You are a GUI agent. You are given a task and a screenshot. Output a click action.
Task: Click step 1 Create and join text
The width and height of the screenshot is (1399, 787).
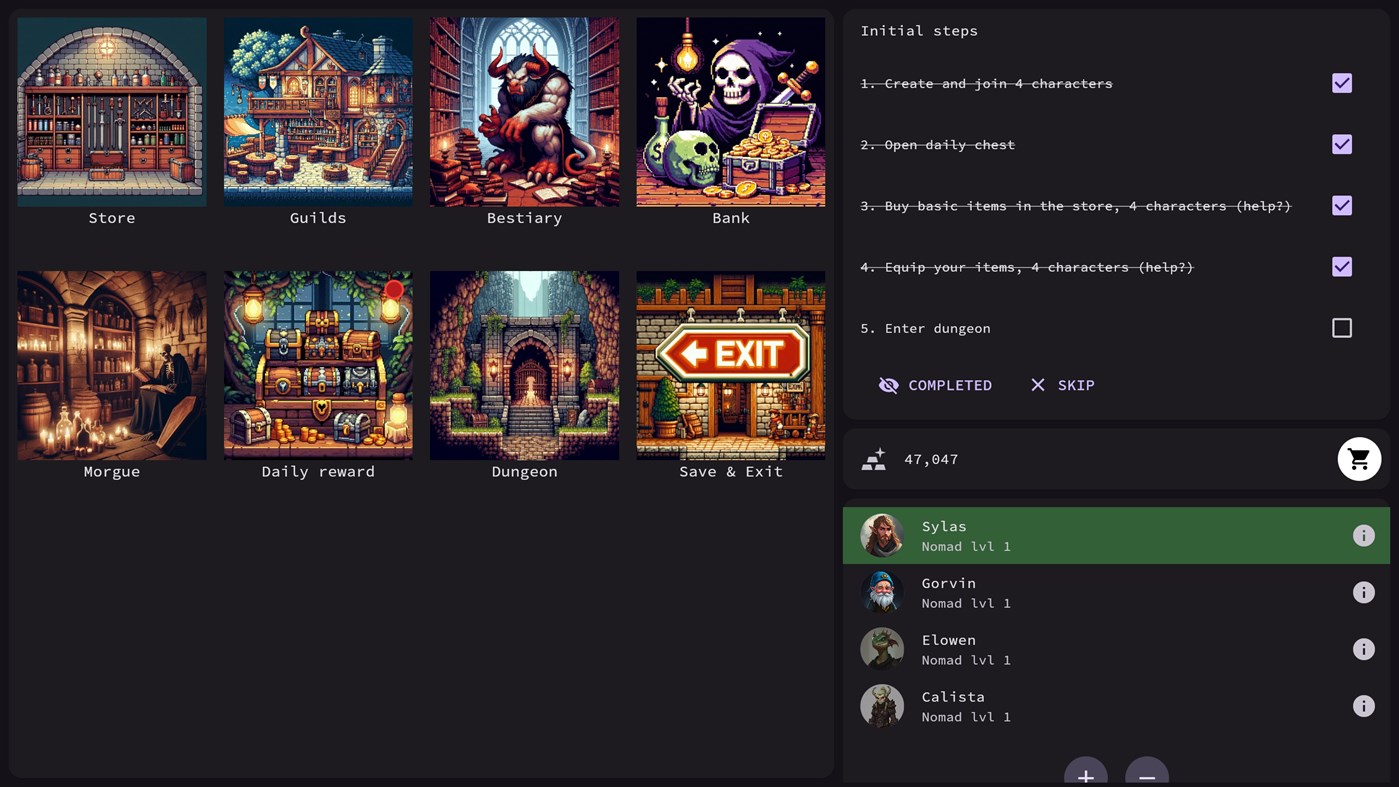point(986,83)
